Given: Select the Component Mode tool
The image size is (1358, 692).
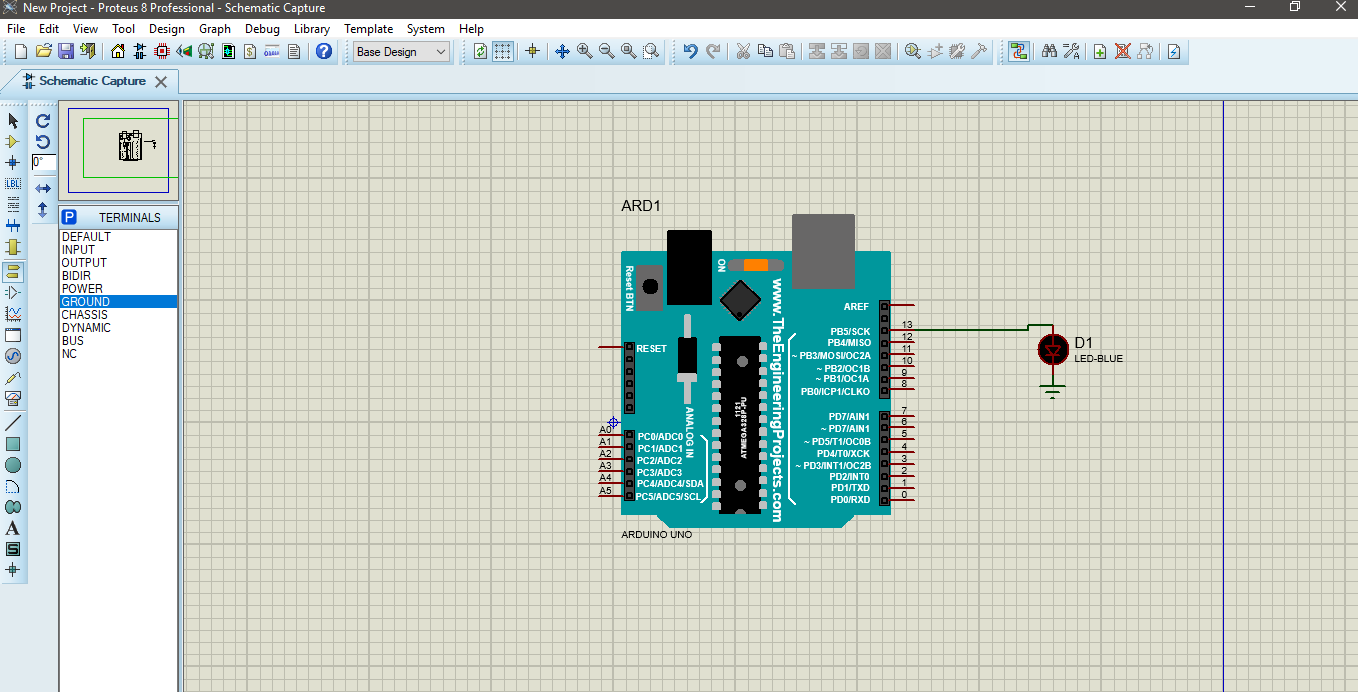Looking at the screenshot, I should (x=13, y=141).
